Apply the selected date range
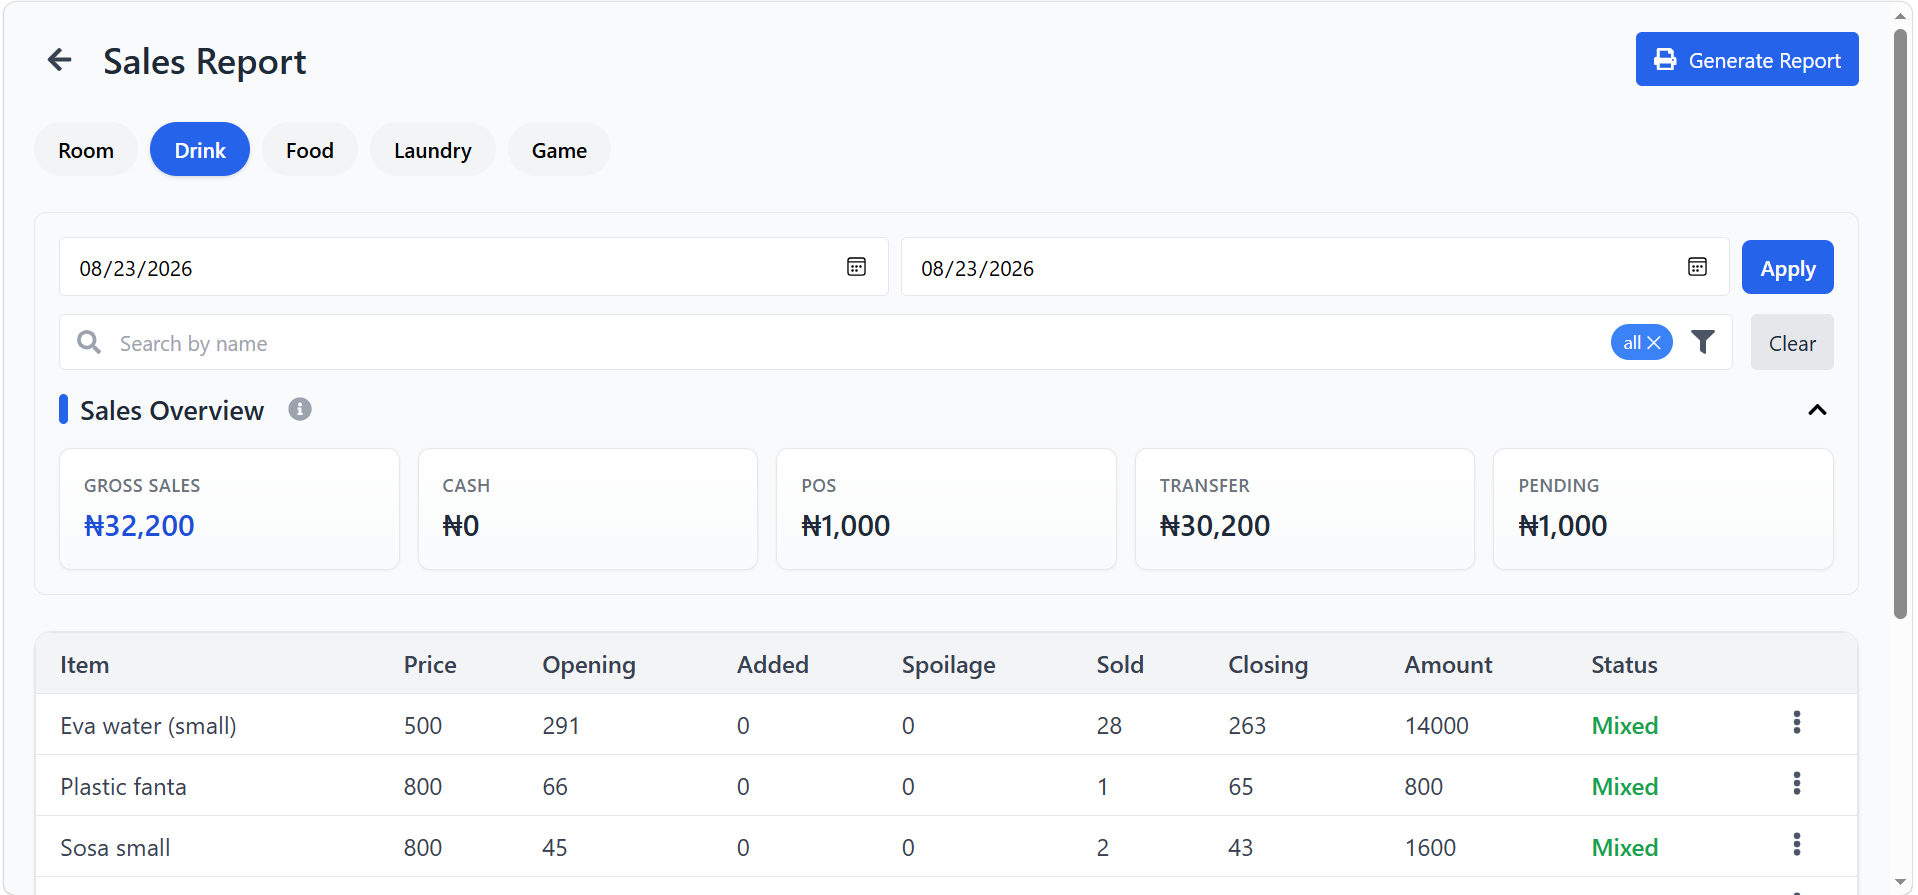The width and height of the screenshot is (1918, 895). click(1788, 268)
